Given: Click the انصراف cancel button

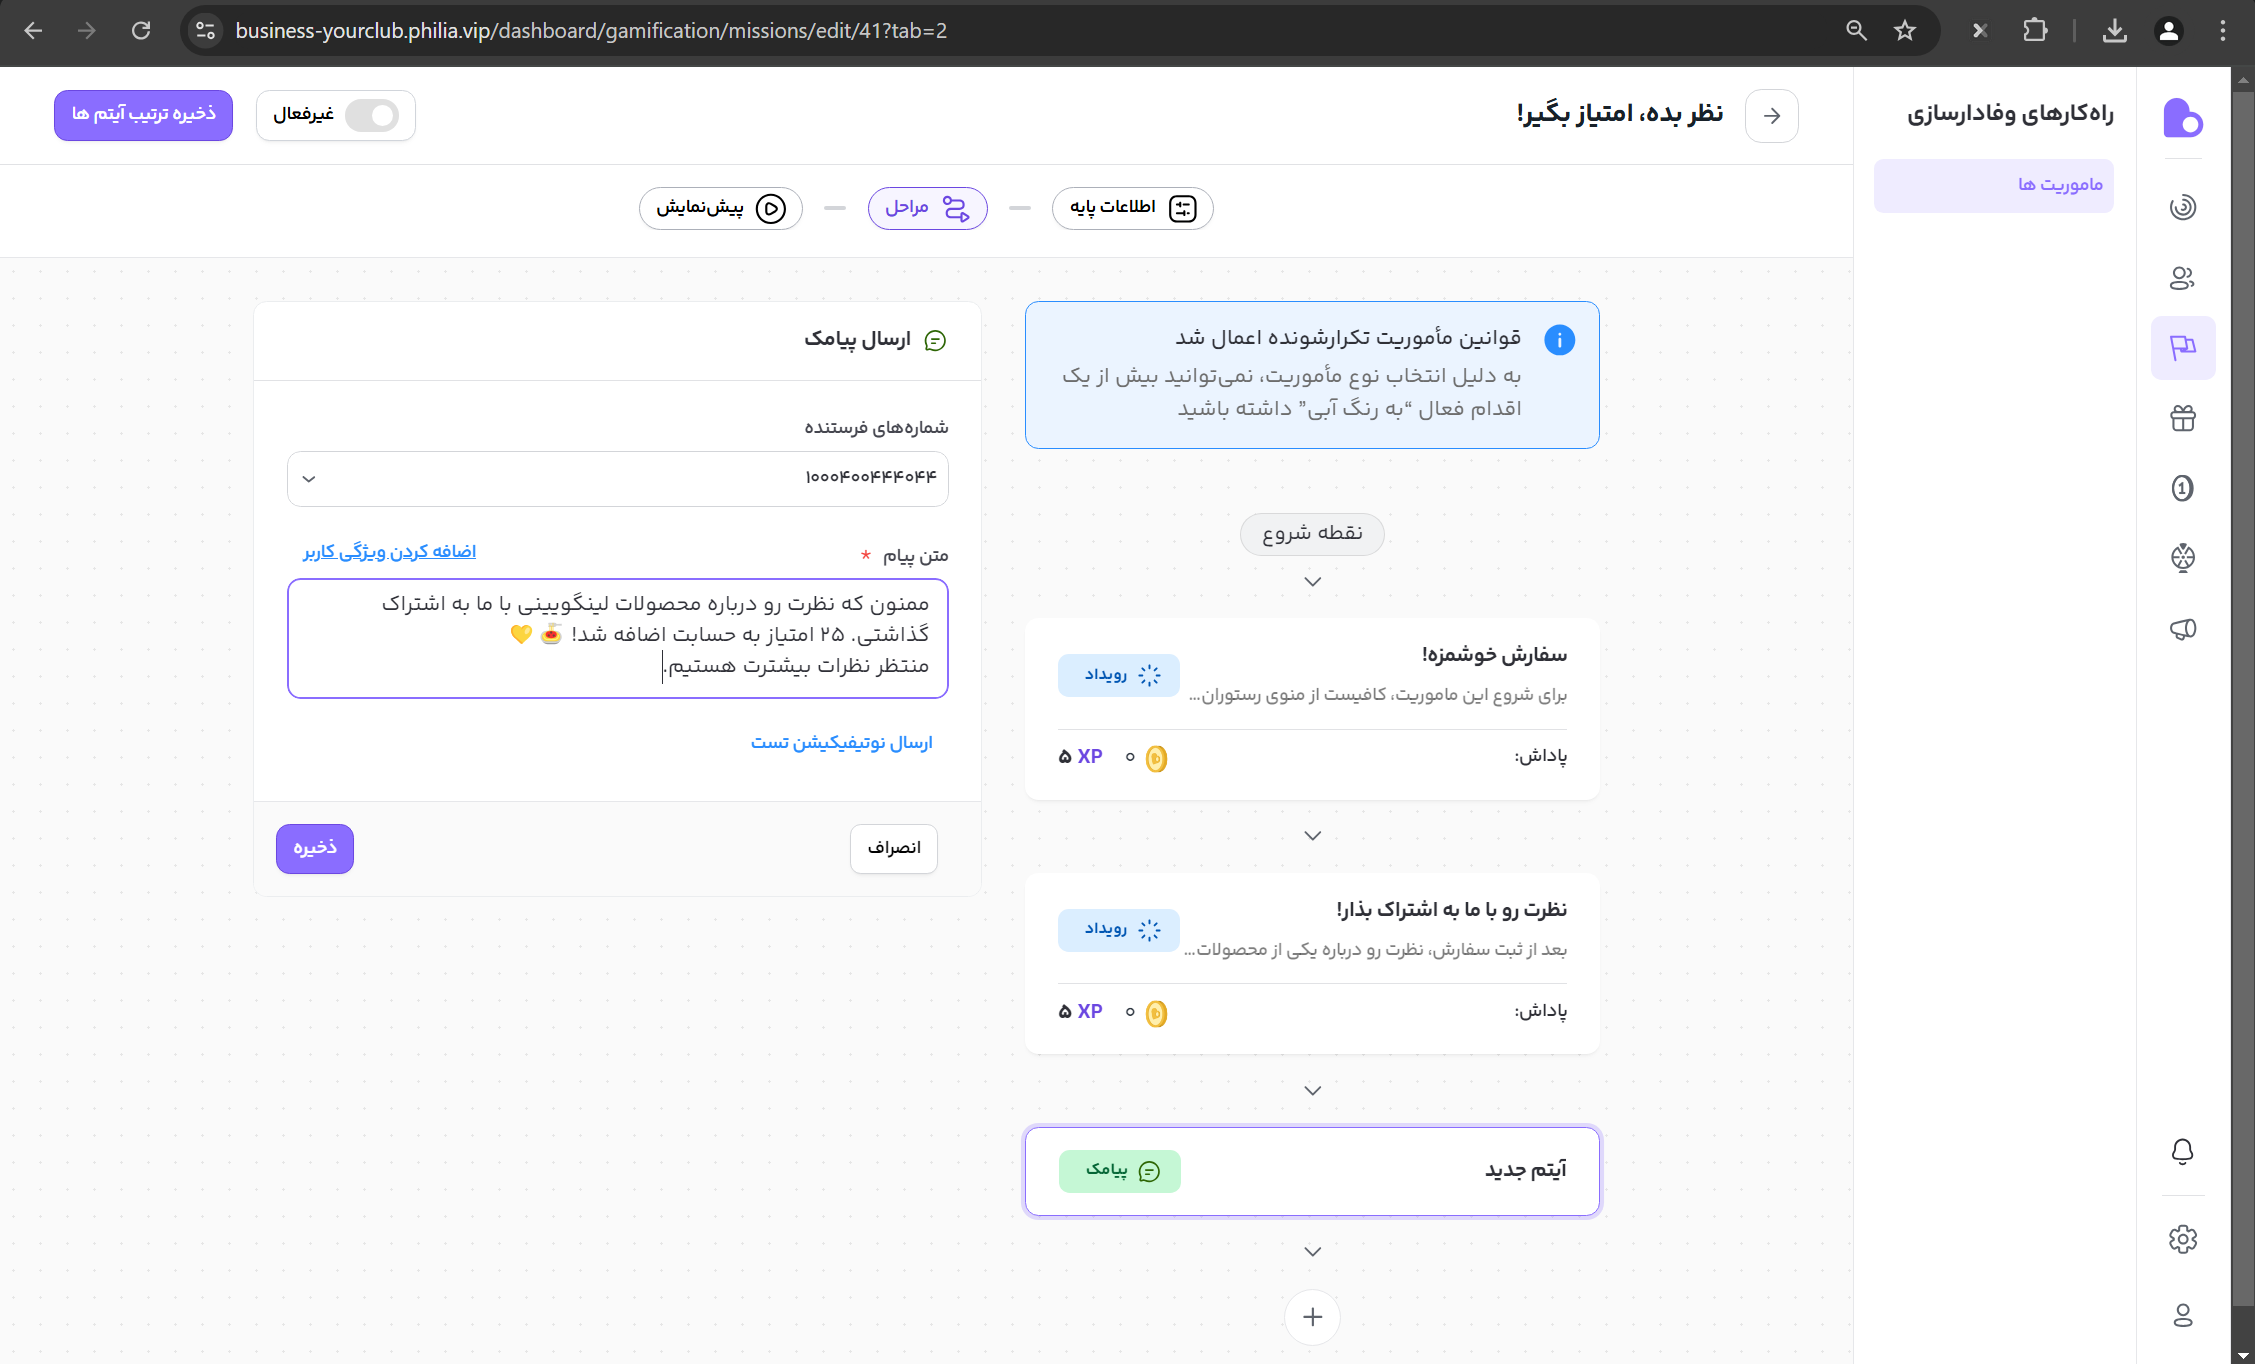Looking at the screenshot, I should pos(893,848).
